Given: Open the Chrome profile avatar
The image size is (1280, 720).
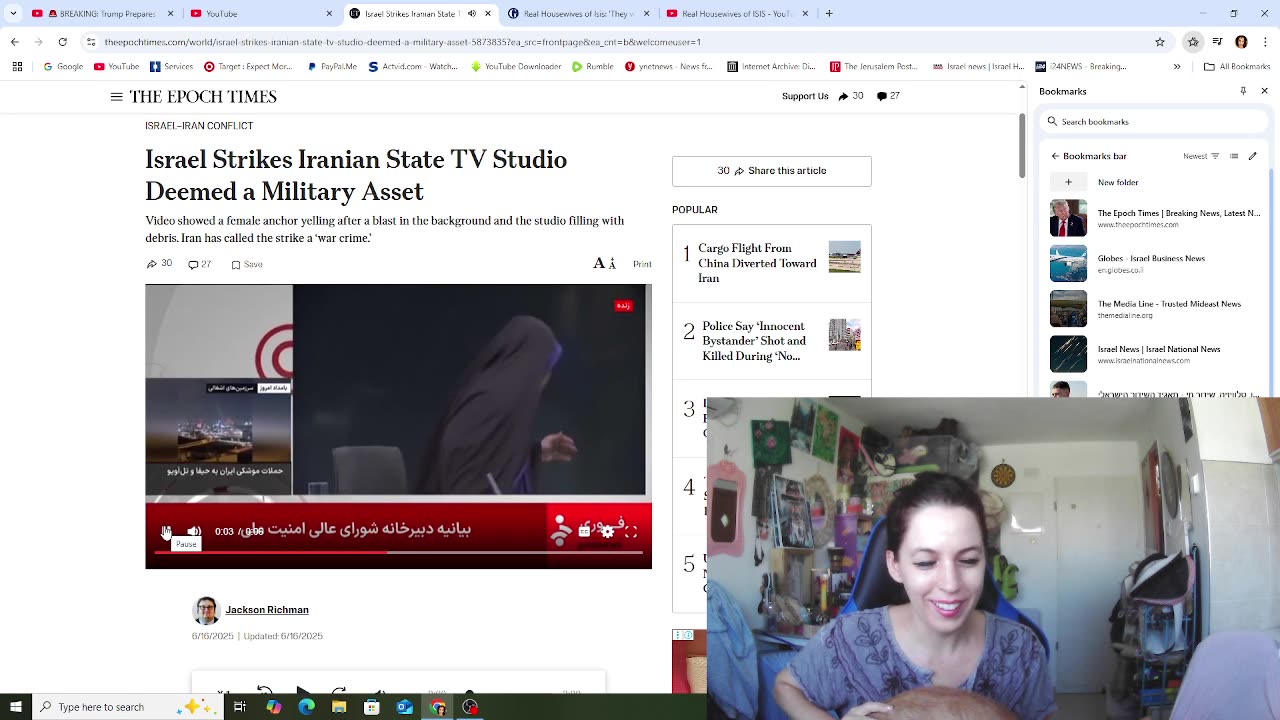Looking at the screenshot, I should [1241, 42].
